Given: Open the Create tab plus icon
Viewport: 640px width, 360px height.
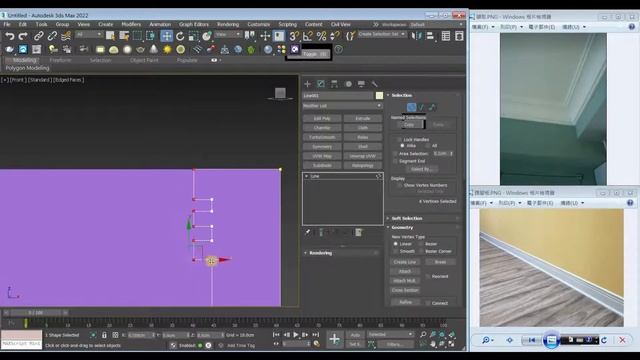Looking at the screenshot, I should [307, 84].
